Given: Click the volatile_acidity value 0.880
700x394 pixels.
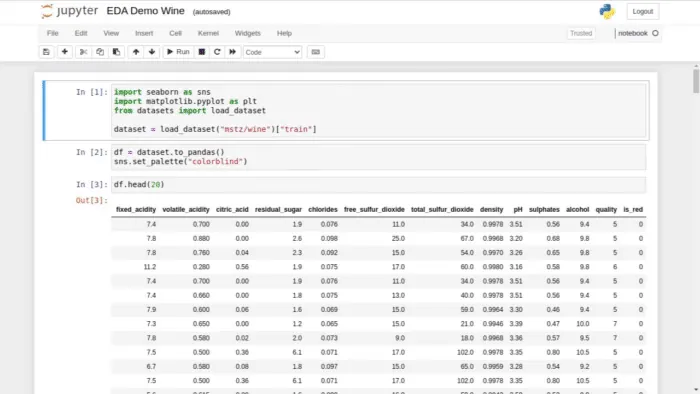Looking at the screenshot, I should coord(201,238).
